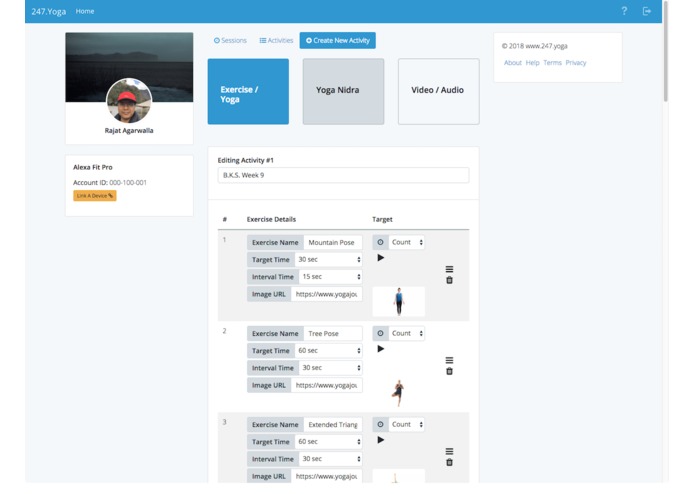
Task: Play the Mountain Pose exercise
Action: pos(380,258)
